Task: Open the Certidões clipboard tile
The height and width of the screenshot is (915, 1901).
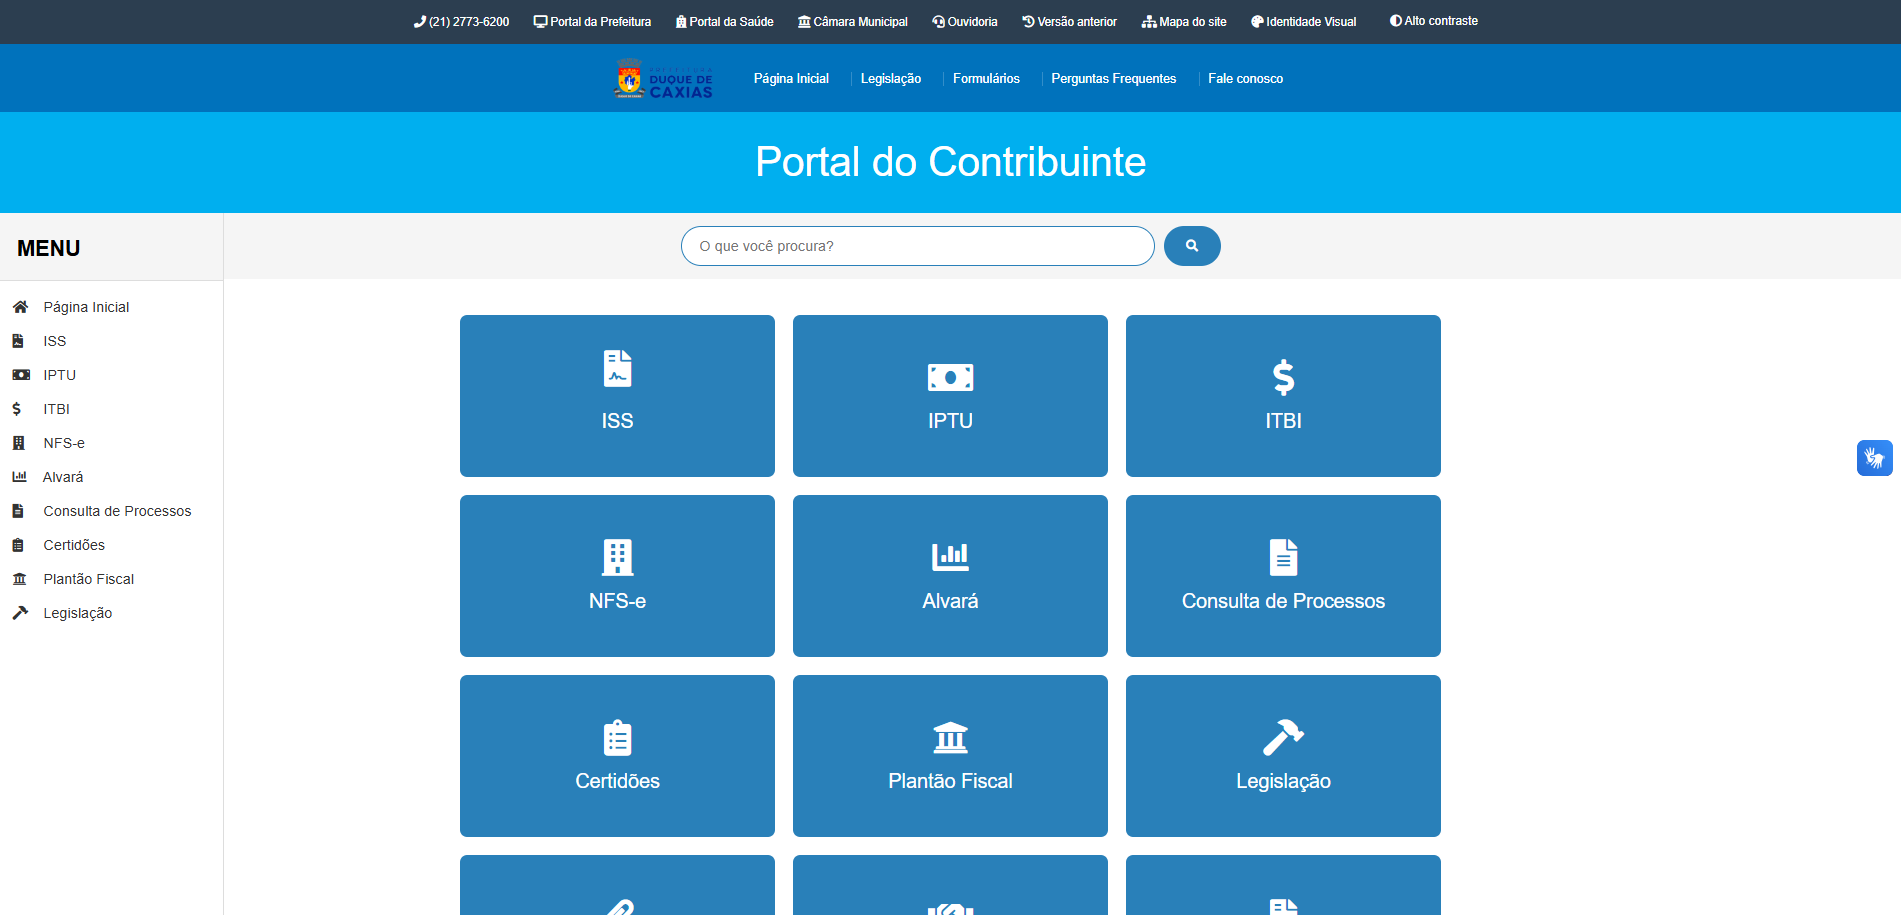Action: [617, 756]
